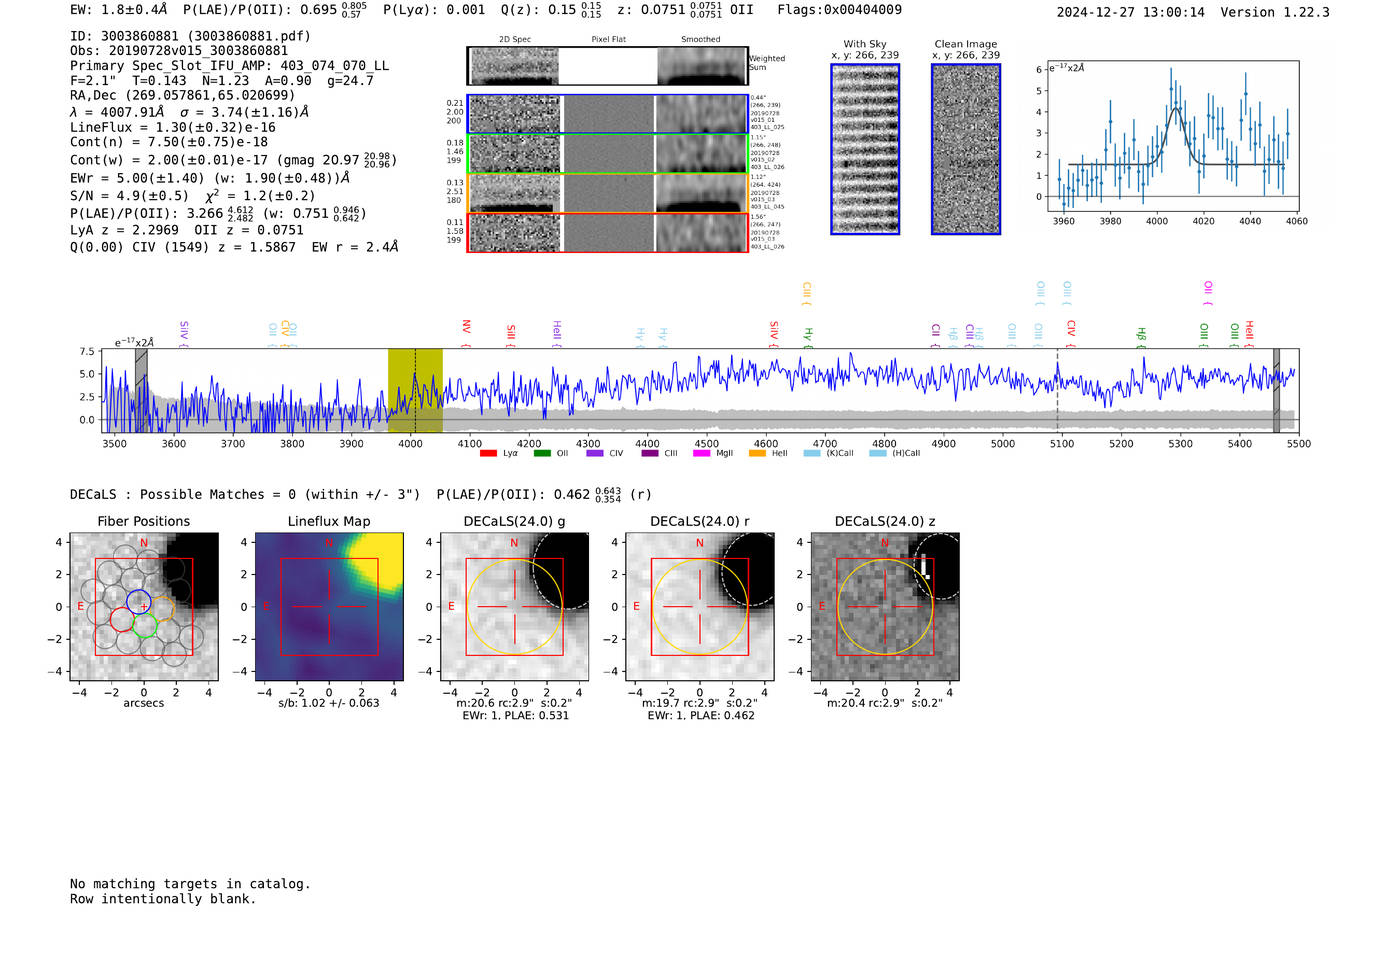Click the purple HeII line marker

click(557, 334)
